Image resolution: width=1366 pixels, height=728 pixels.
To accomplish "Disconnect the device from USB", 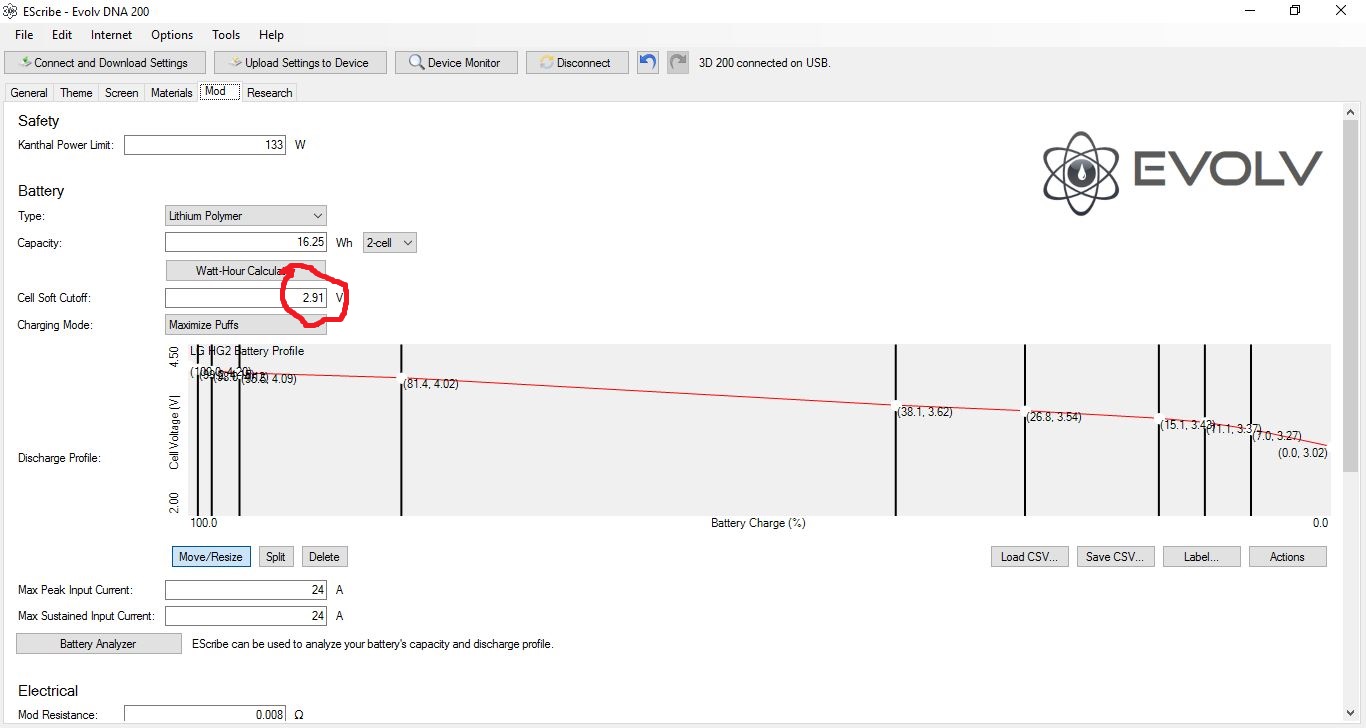I will click(x=576, y=62).
